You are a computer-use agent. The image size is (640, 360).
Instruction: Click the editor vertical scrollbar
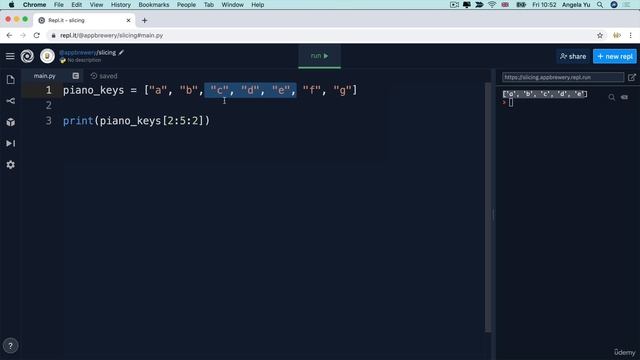point(488,207)
